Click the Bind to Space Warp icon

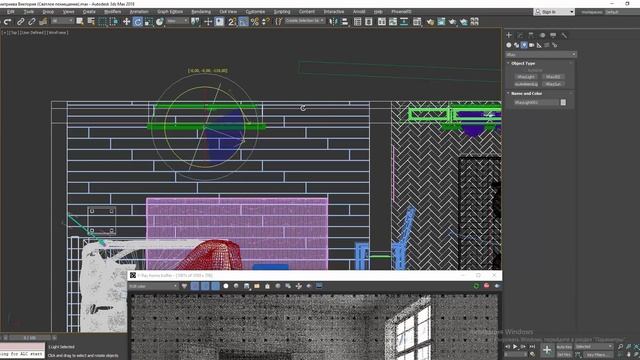pos(43,21)
